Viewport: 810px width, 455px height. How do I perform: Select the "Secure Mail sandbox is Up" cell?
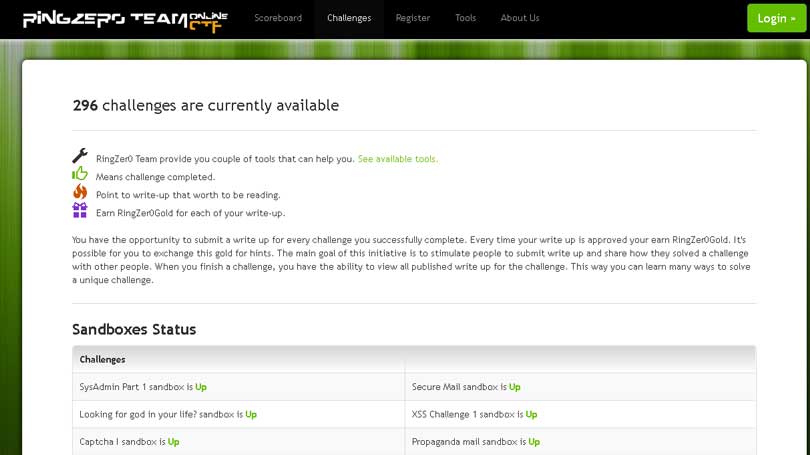click(x=581, y=387)
